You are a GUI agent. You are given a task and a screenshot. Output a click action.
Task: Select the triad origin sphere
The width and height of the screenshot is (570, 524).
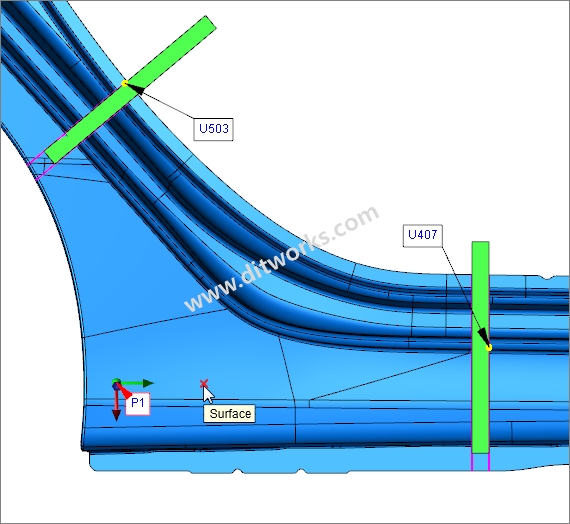116,383
